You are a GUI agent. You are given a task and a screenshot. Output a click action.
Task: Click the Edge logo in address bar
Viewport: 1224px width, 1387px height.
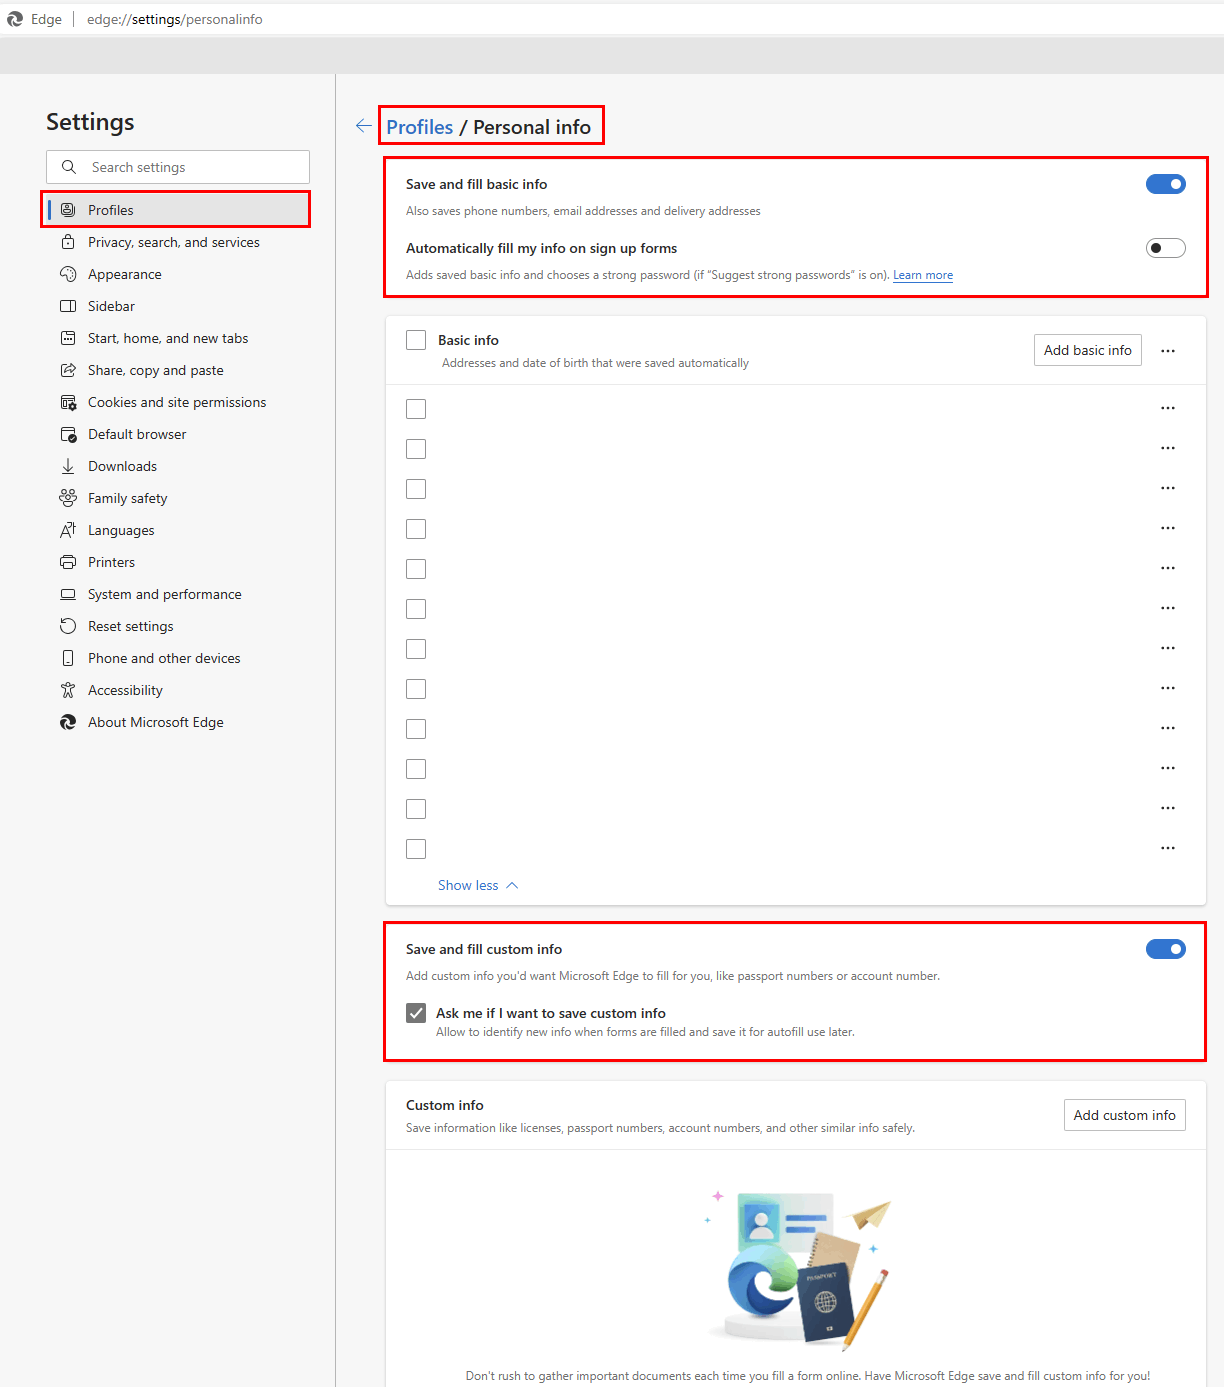pos(15,19)
